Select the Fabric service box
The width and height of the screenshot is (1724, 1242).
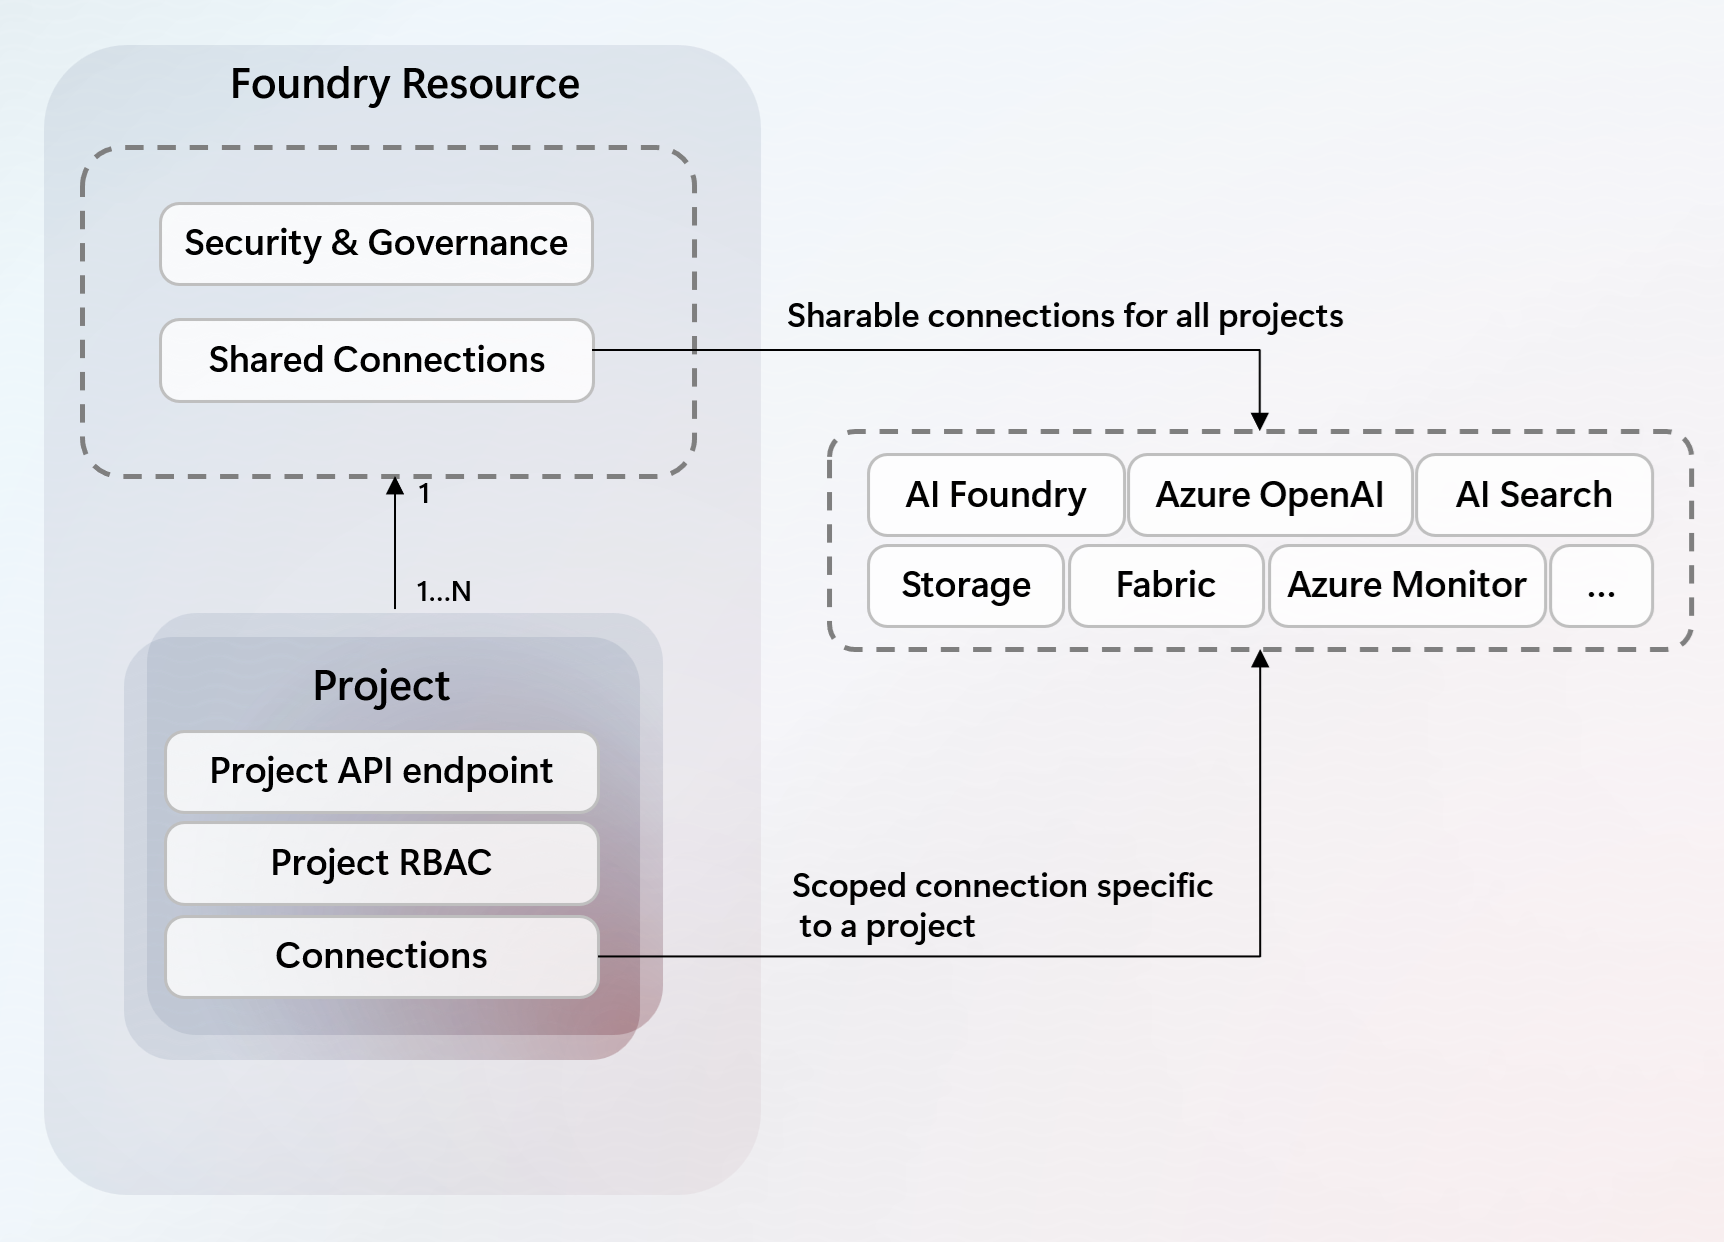point(1165,586)
